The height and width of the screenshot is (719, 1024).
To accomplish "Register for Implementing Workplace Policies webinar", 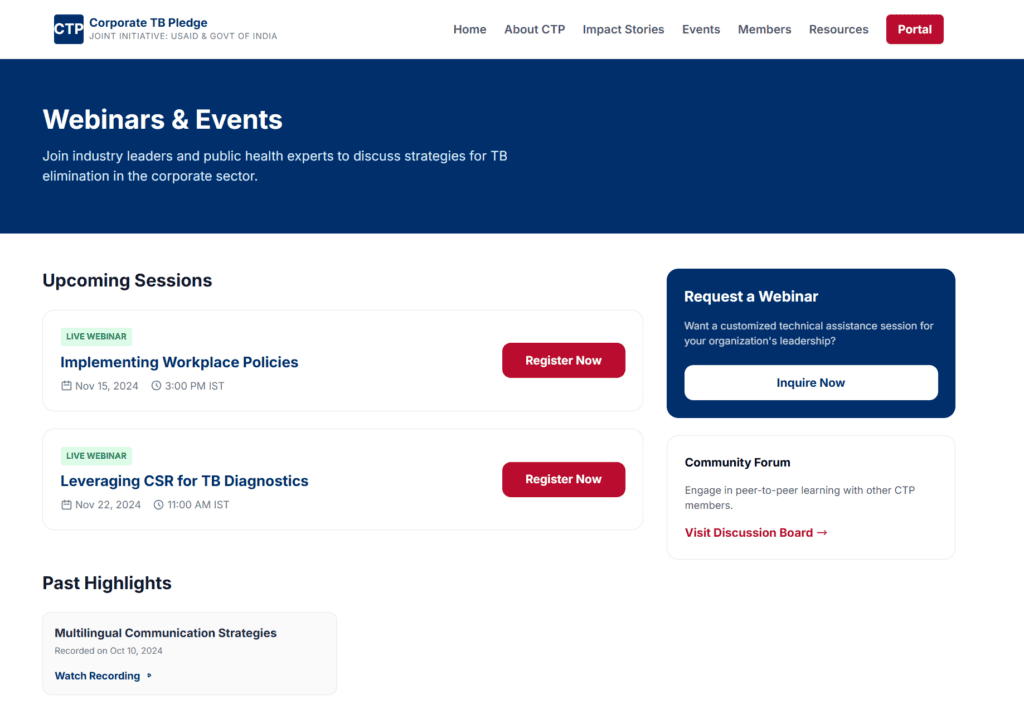I will point(563,360).
